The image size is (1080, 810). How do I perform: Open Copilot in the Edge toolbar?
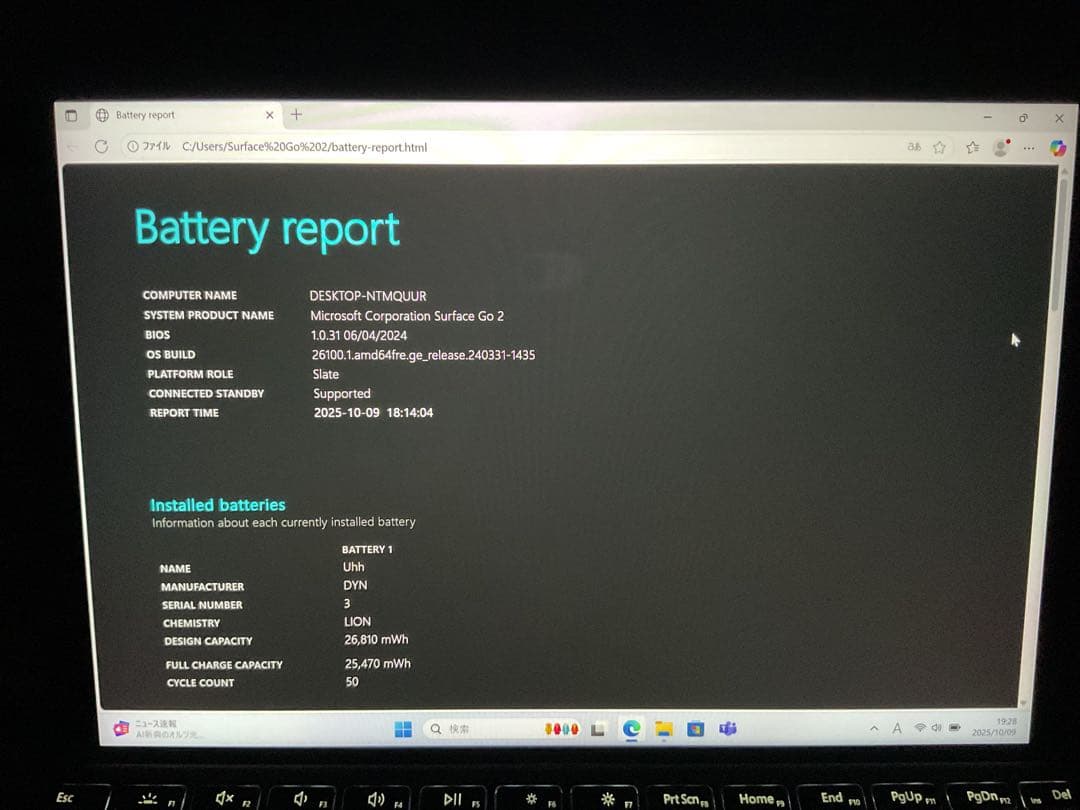[x=1059, y=147]
